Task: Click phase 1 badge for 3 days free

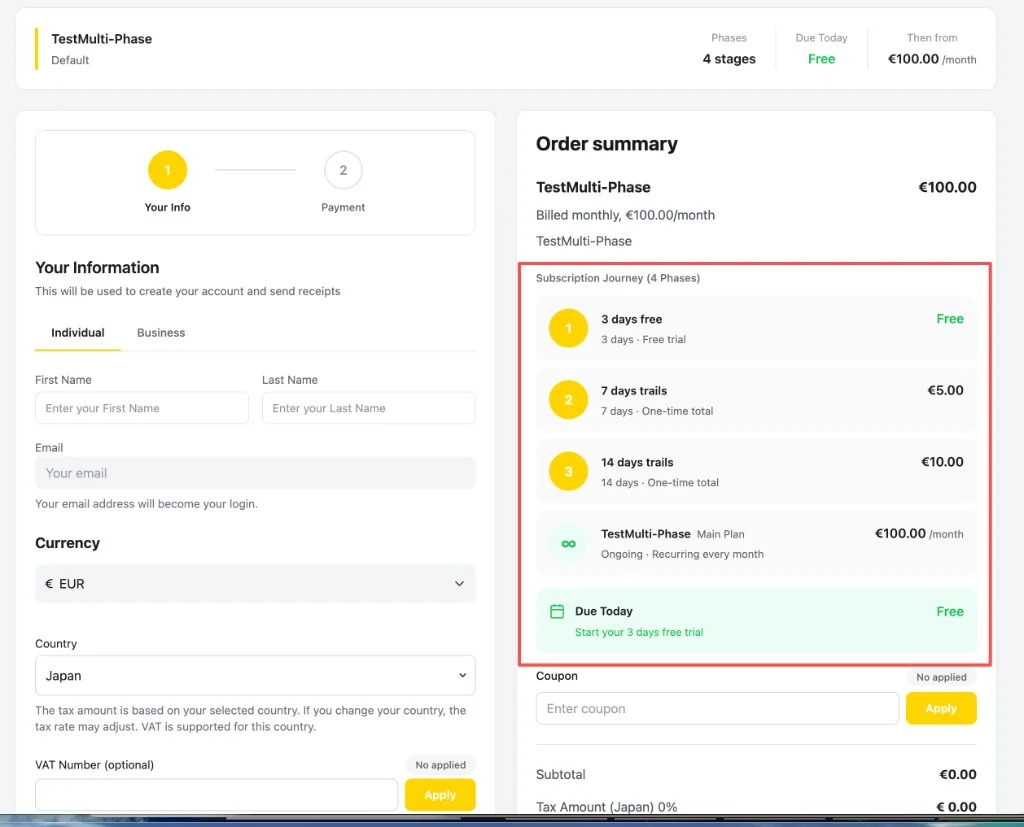Action: coord(568,328)
